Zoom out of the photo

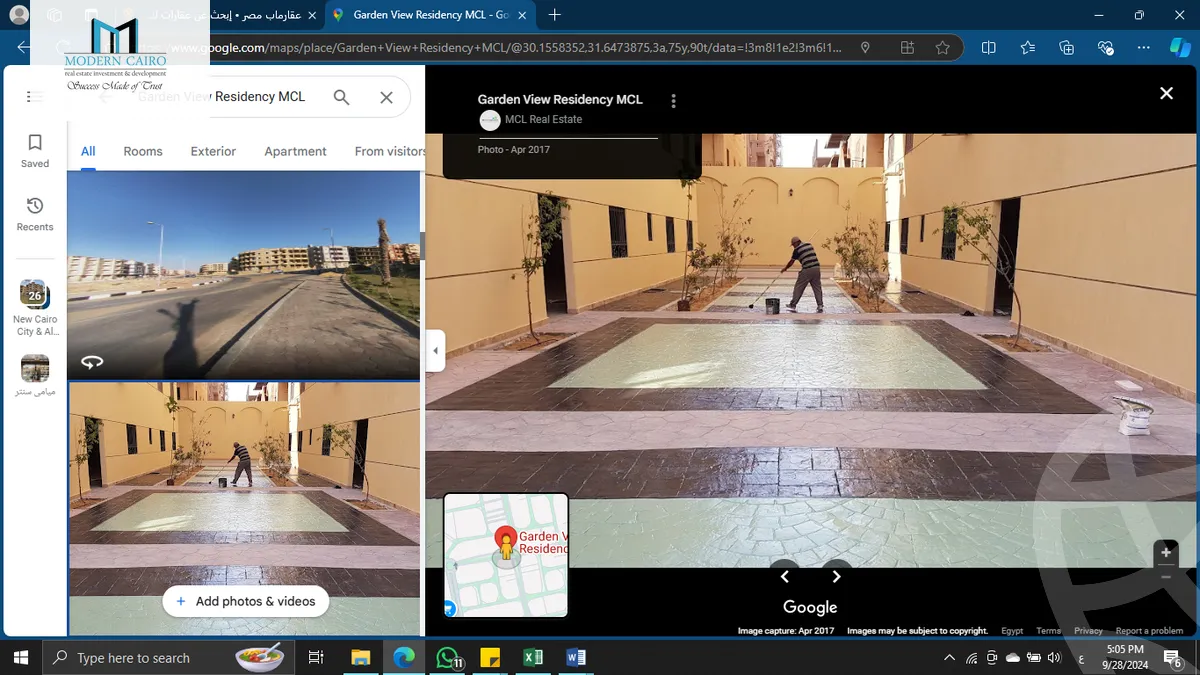pos(1166,577)
